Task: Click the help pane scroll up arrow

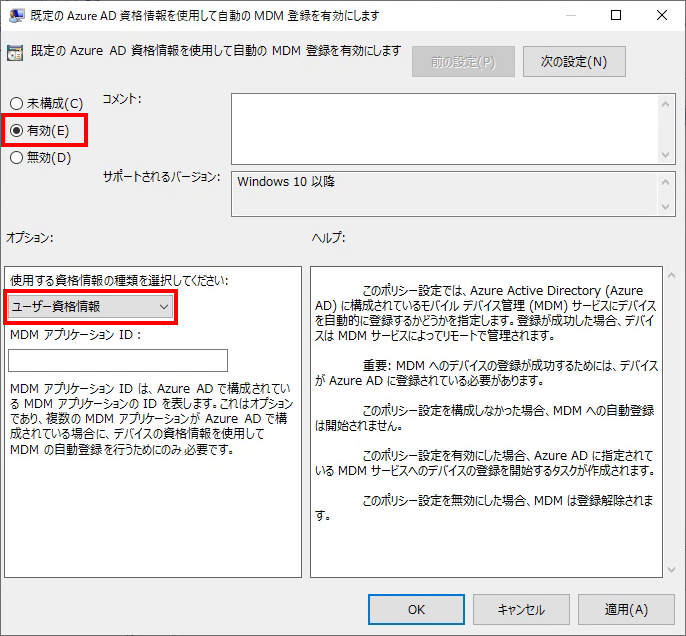Action: coord(672,275)
